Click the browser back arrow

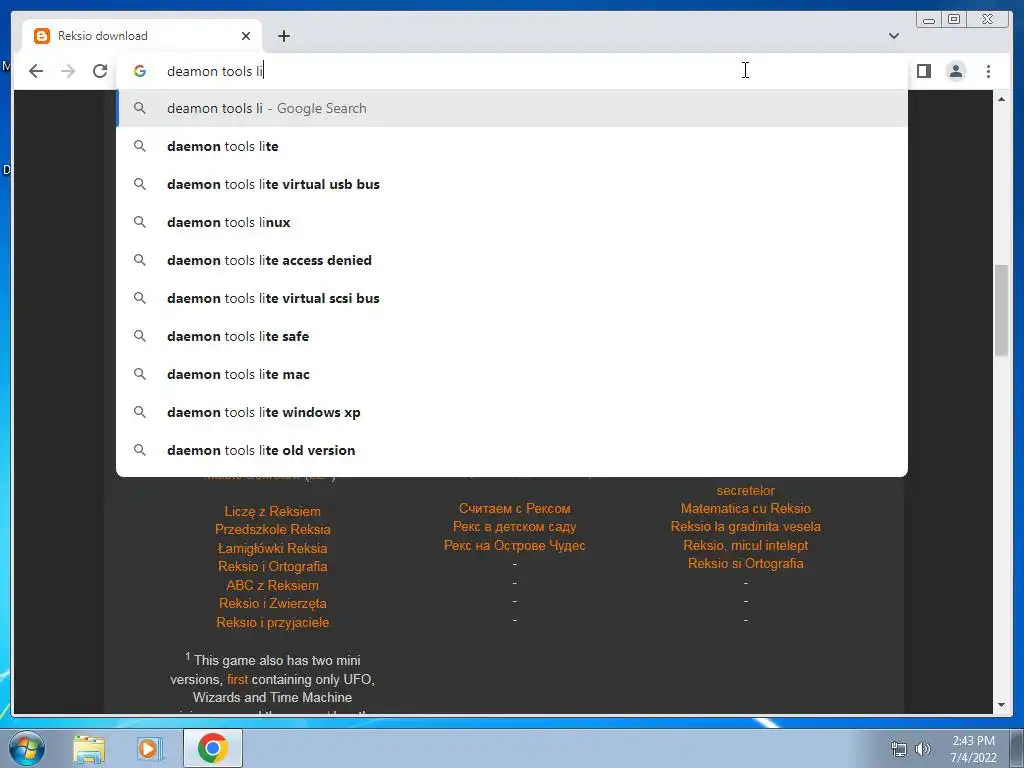coord(36,71)
